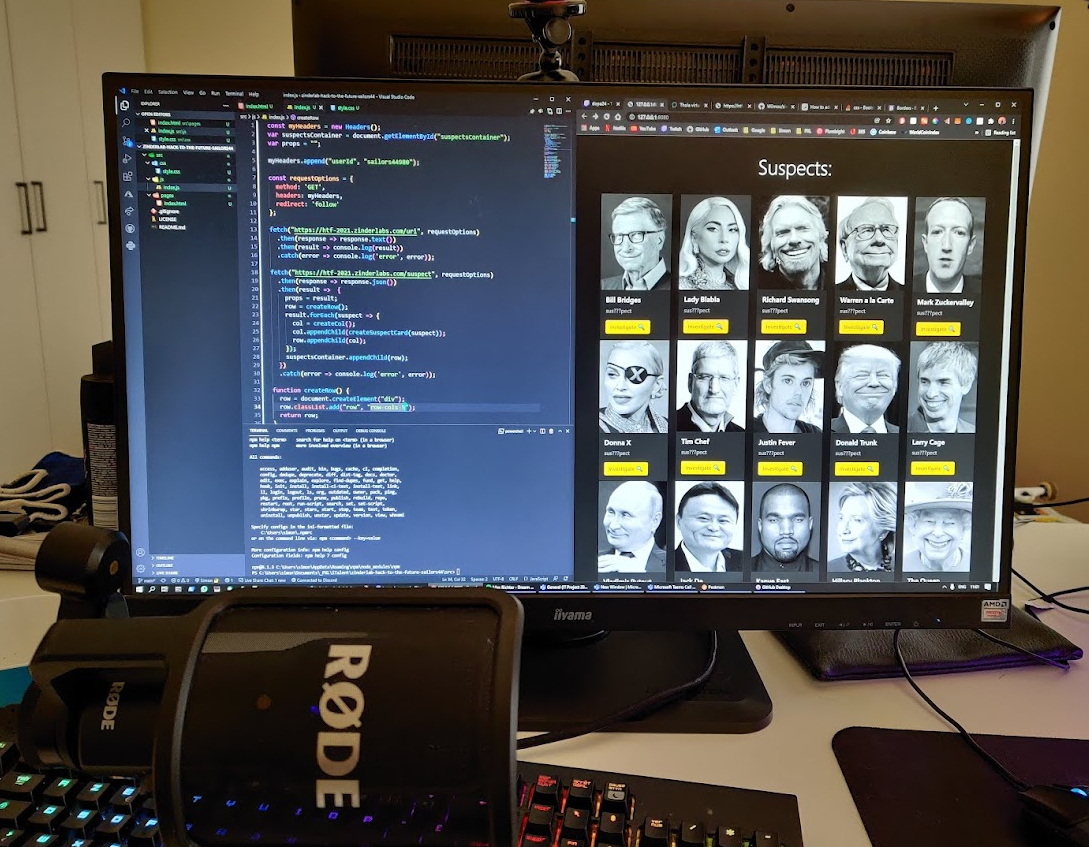Open Source Control view in activity bar
Image resolution: width=1089 pixels, height=847 pixels.
pyautogui.click(x=126, y=141)
